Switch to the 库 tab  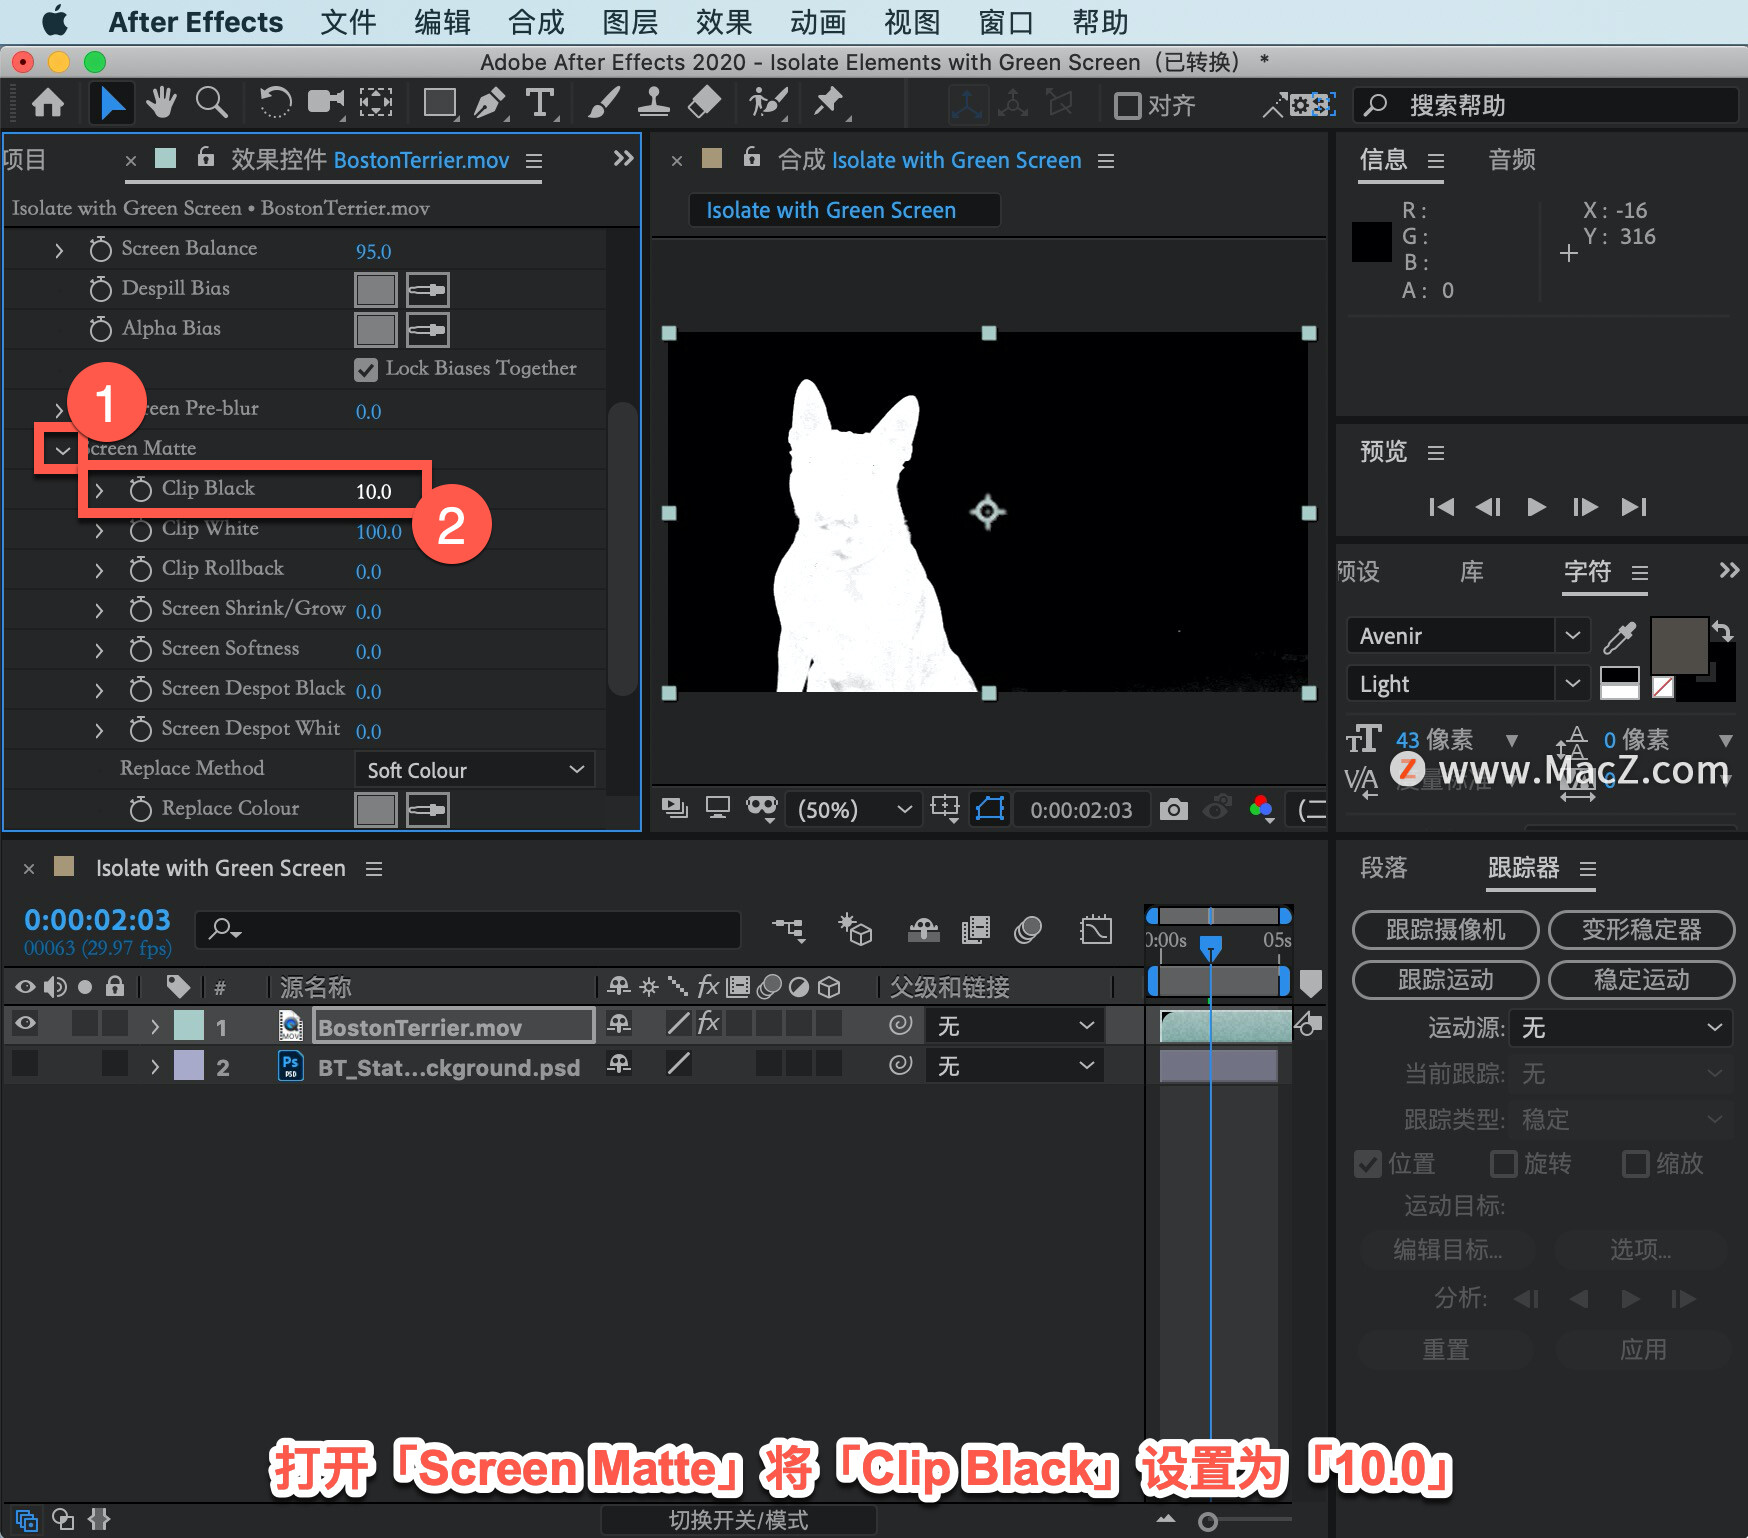click(1471, 571)
